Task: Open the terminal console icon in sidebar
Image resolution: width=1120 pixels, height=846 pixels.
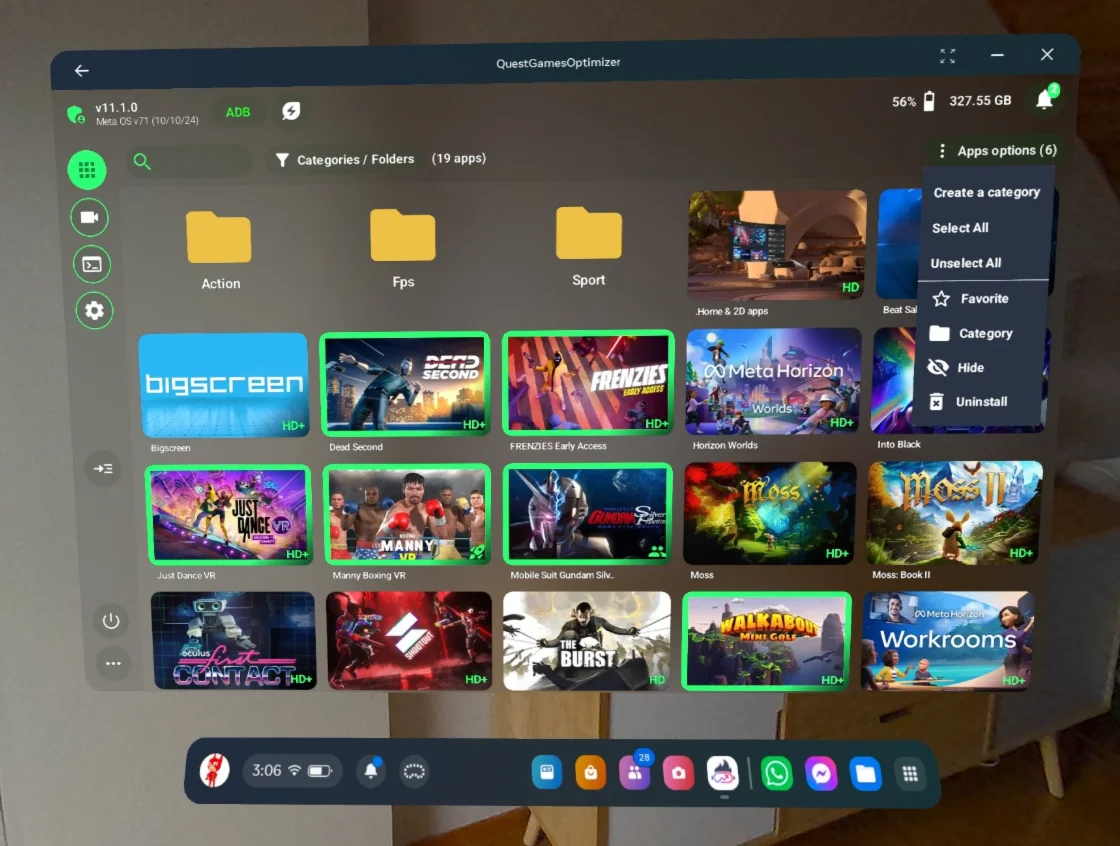Action: [91, 264]
